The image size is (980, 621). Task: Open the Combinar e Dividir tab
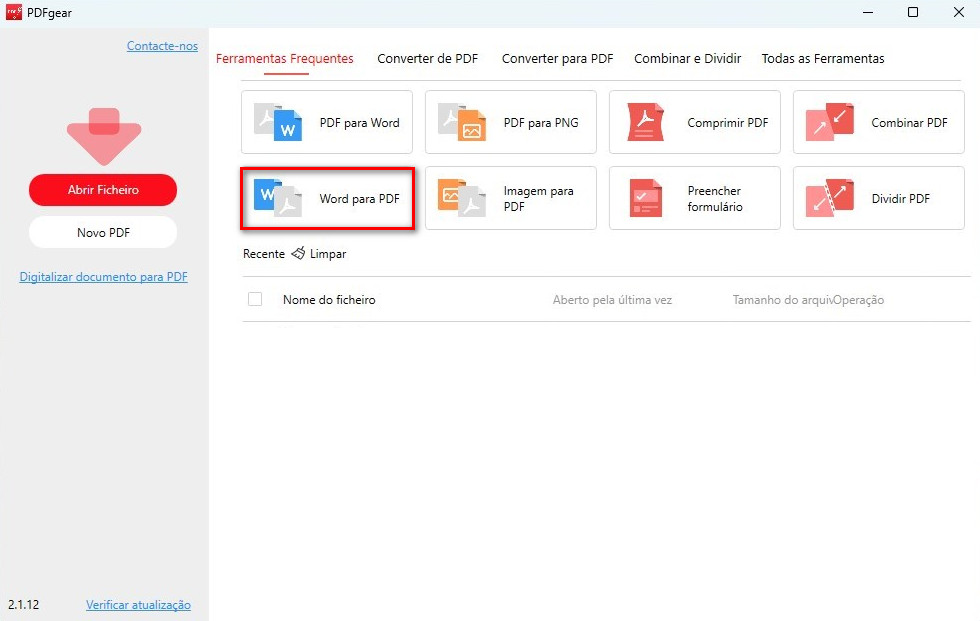click(x=687, y=58)
